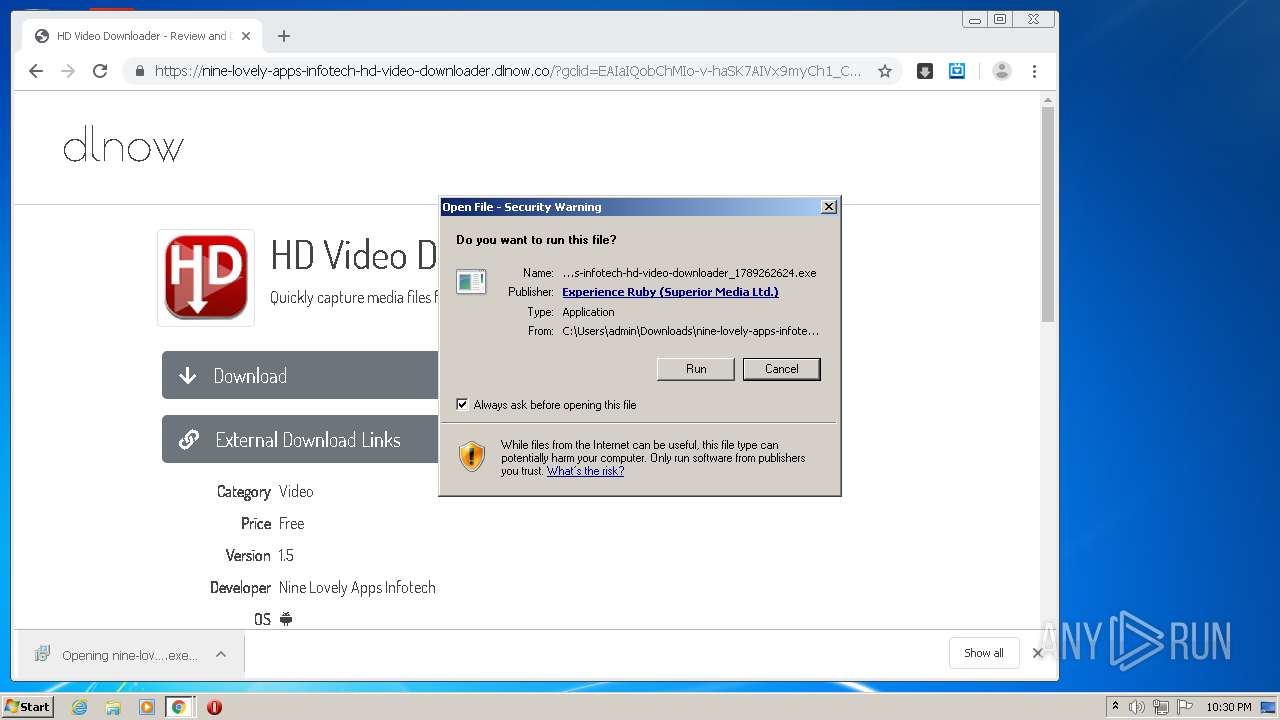Close the downloads bar
Viewport: 1280px width, 720px height.
[x=1037, y=653]
